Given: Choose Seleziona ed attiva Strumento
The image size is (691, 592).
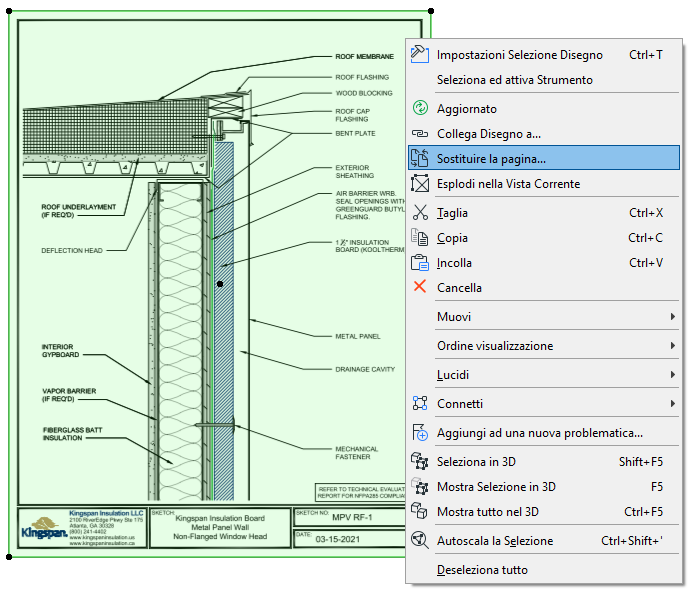Looking at the screenshot, I should 514,80.
